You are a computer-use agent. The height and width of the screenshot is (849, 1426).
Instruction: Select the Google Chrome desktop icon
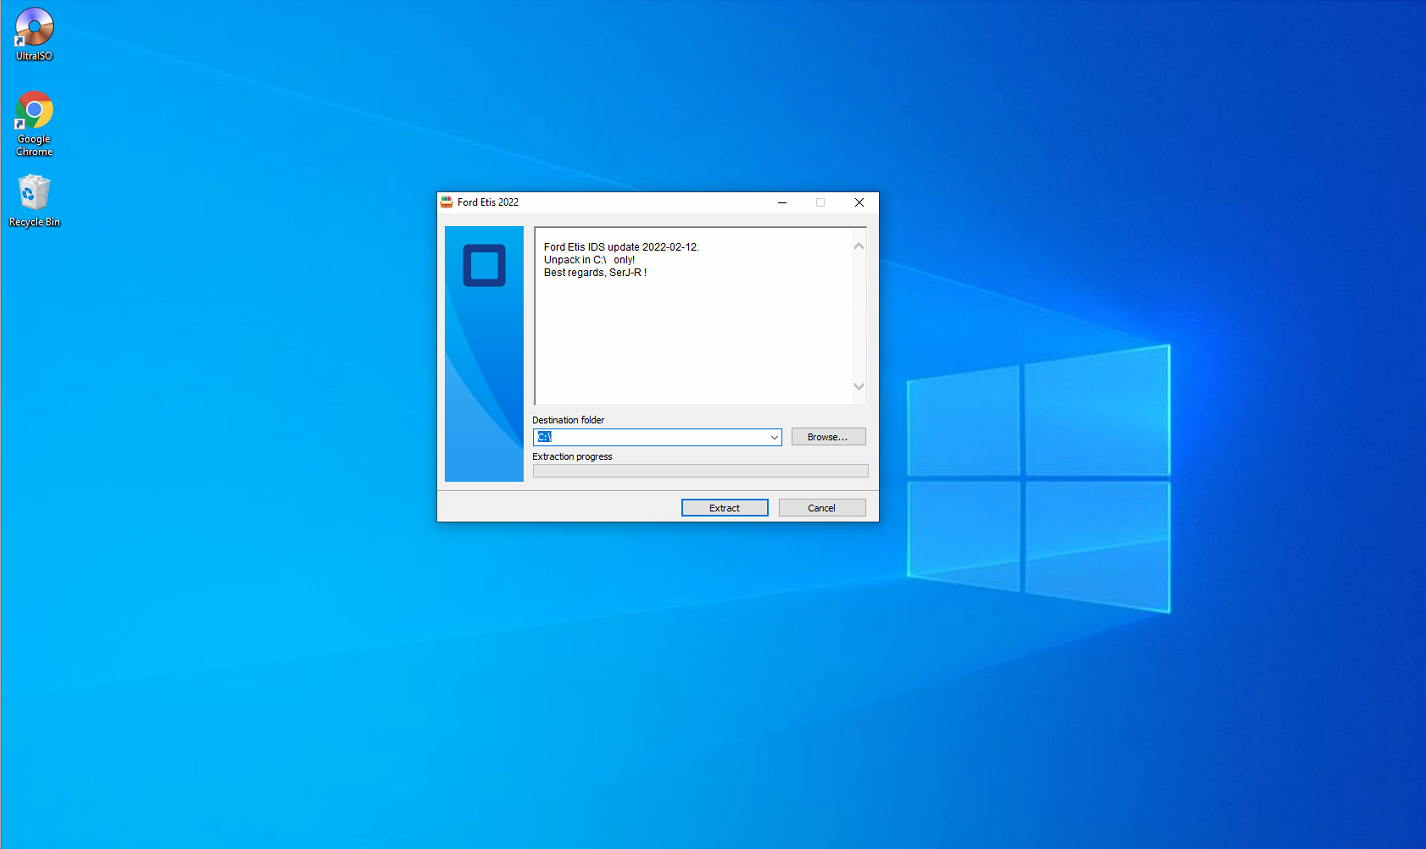click(34, 124)
